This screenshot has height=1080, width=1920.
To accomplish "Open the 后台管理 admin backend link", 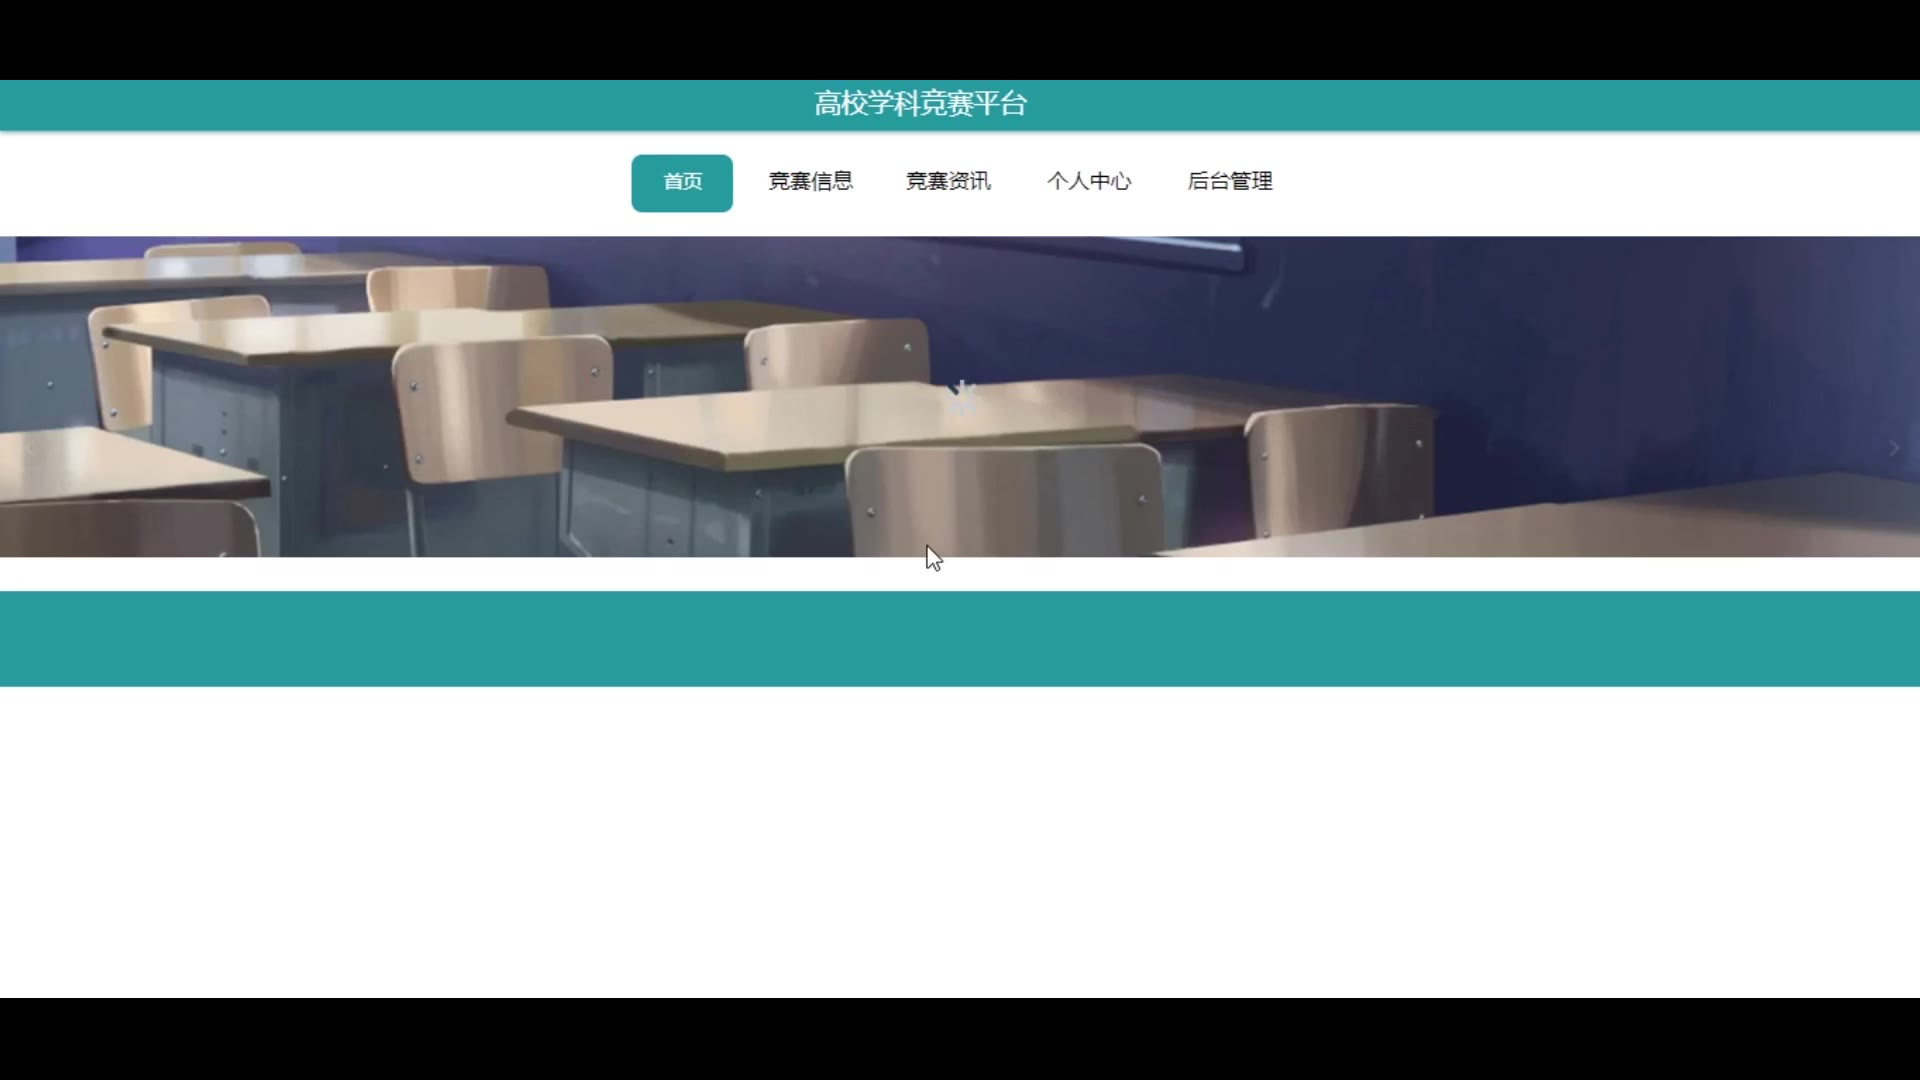I will coord(1230,182).
